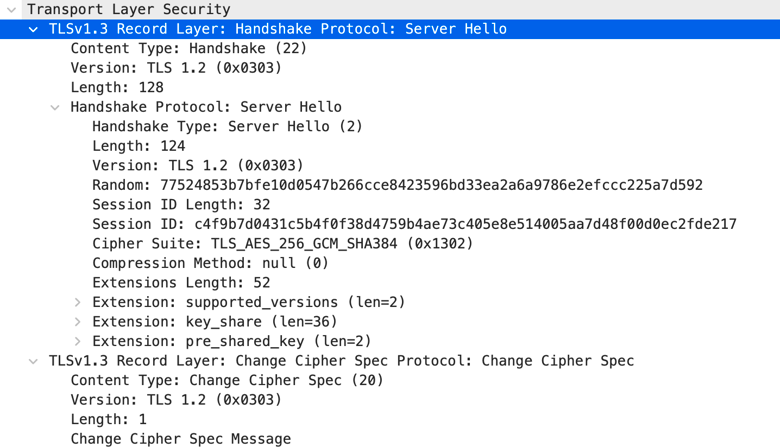The width and height of the screenshot is (780, 448).
Task: Select the Session ID Length: 32 row
Action: pos(390,204)
